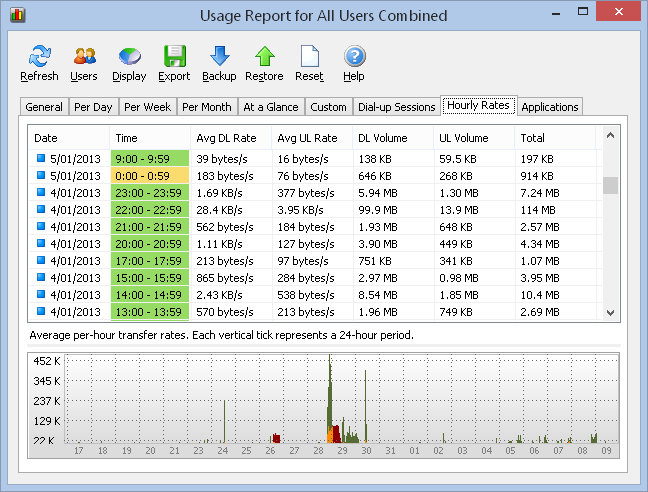The width and height of the screenshot is (648, 492).
Task: Click blue square icon in 22:00 - 22:59 row
Action: (40, 209)
